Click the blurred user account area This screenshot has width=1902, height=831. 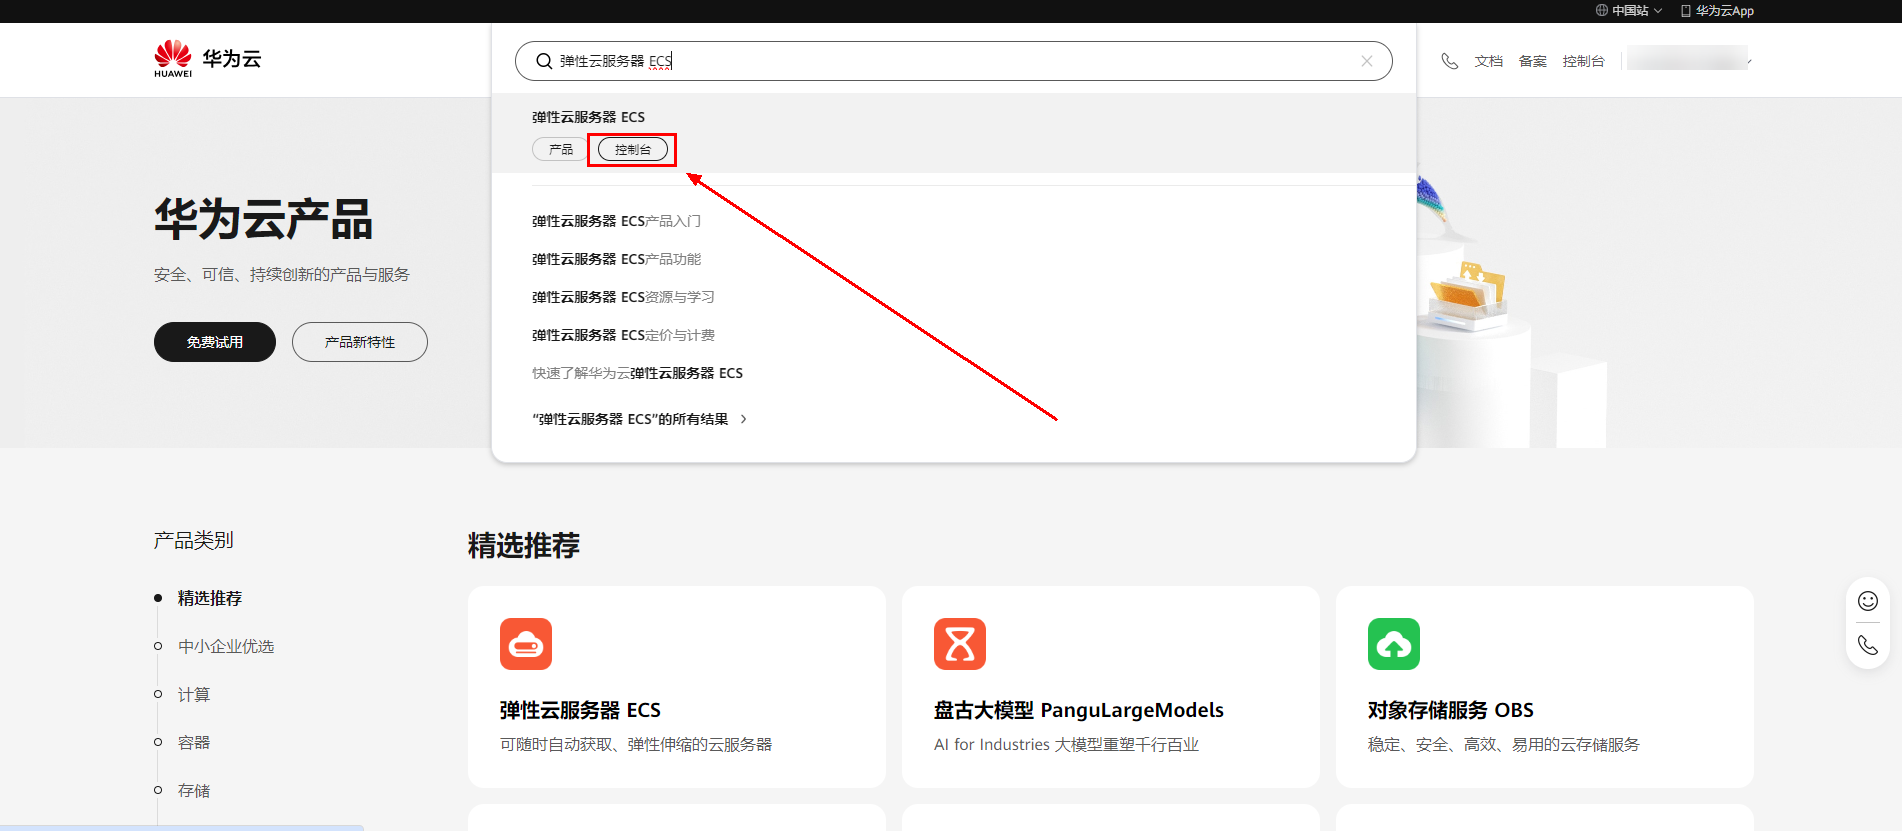coord(1688,58)
